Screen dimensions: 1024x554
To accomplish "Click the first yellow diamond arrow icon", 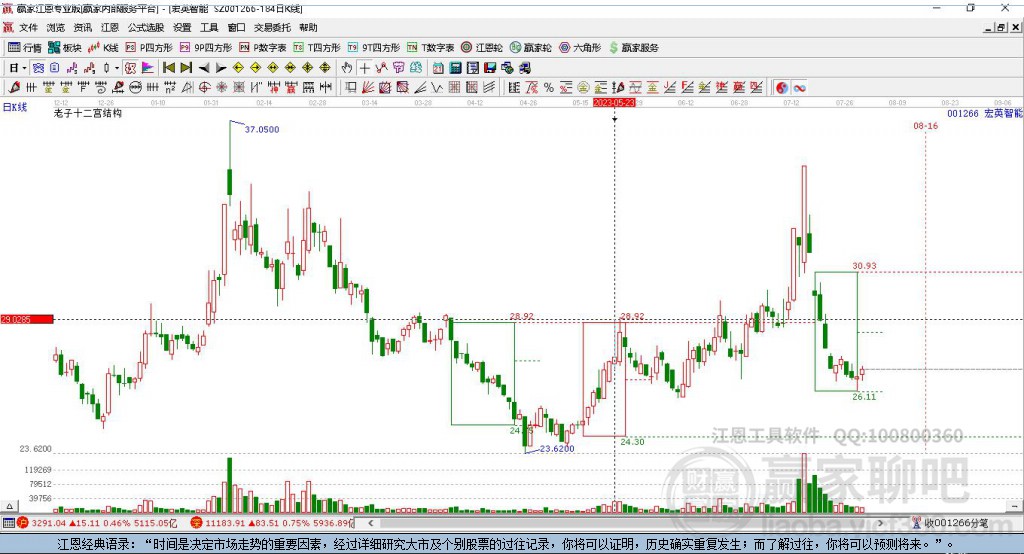I will (x=238, y=68).
